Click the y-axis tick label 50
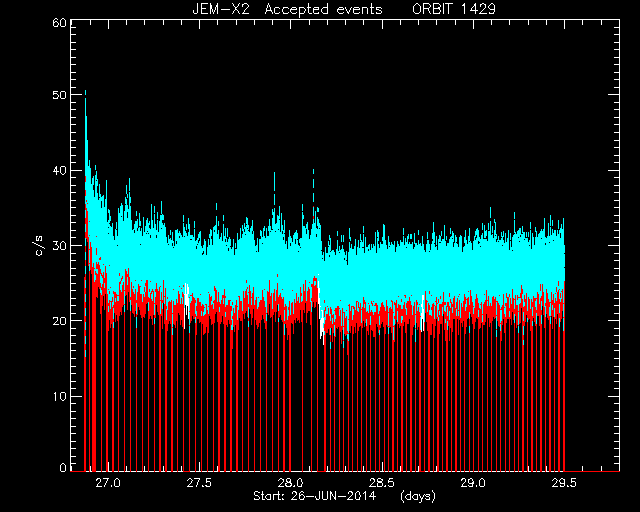The width and height of the screenshot is (640, 512). click(59, 95)
